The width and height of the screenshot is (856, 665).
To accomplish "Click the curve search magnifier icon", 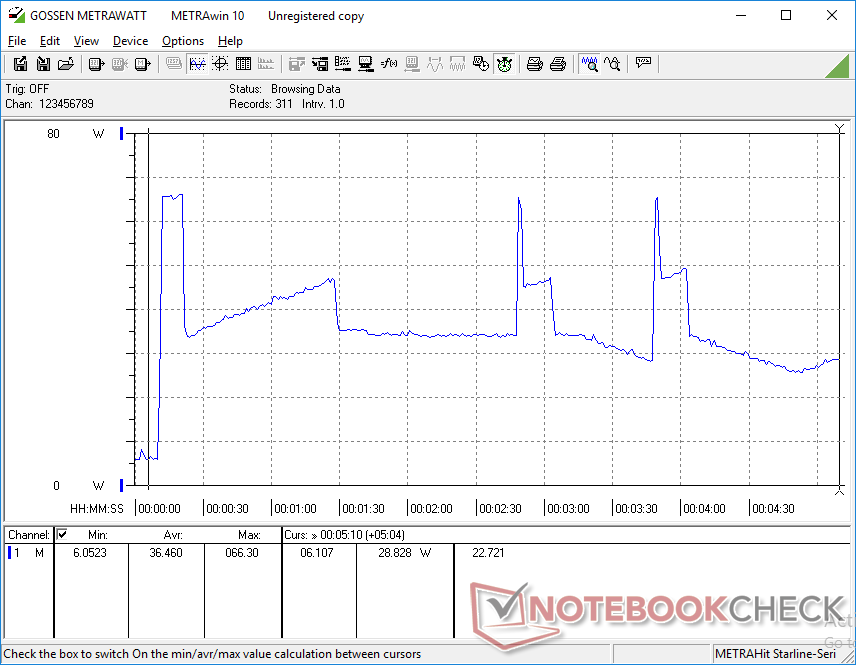I will [613, 64].
